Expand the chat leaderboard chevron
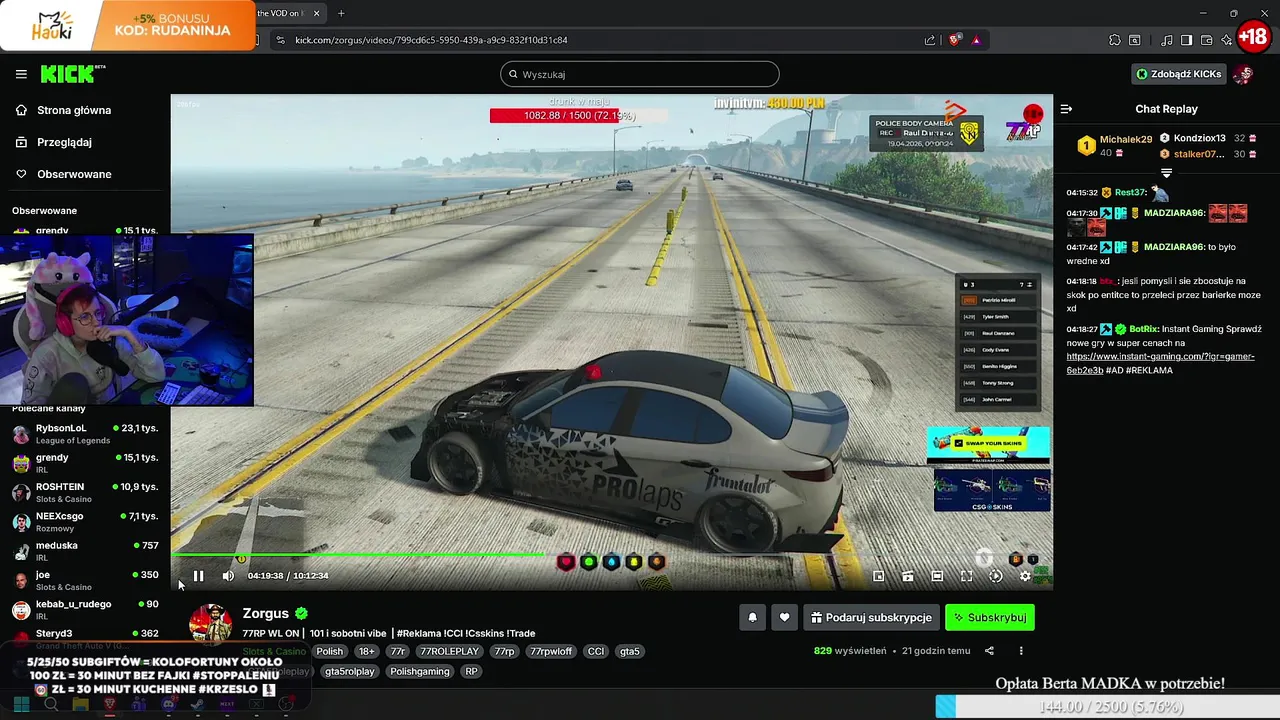Viewport: 1280px width, 720px height. point(1166,174)
